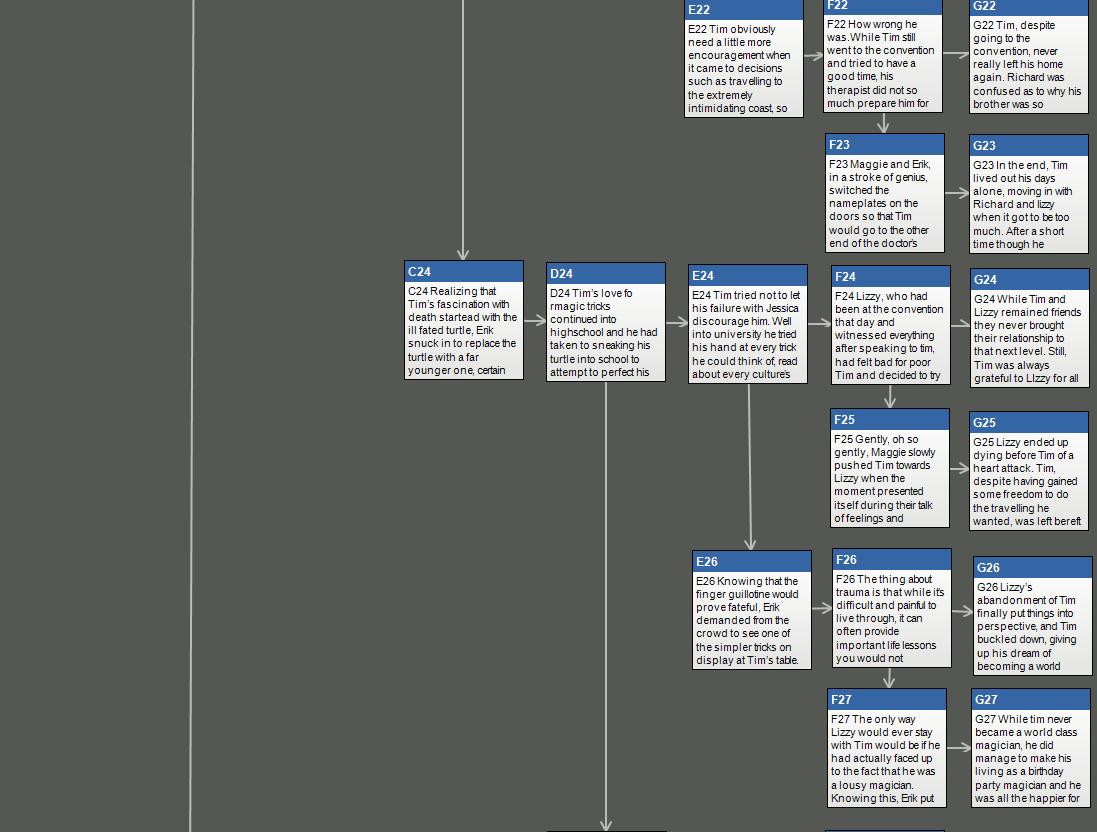Viewport: 1097px width, 832px height.
Task: Select the E22 story node
Action: pos(744,60)
